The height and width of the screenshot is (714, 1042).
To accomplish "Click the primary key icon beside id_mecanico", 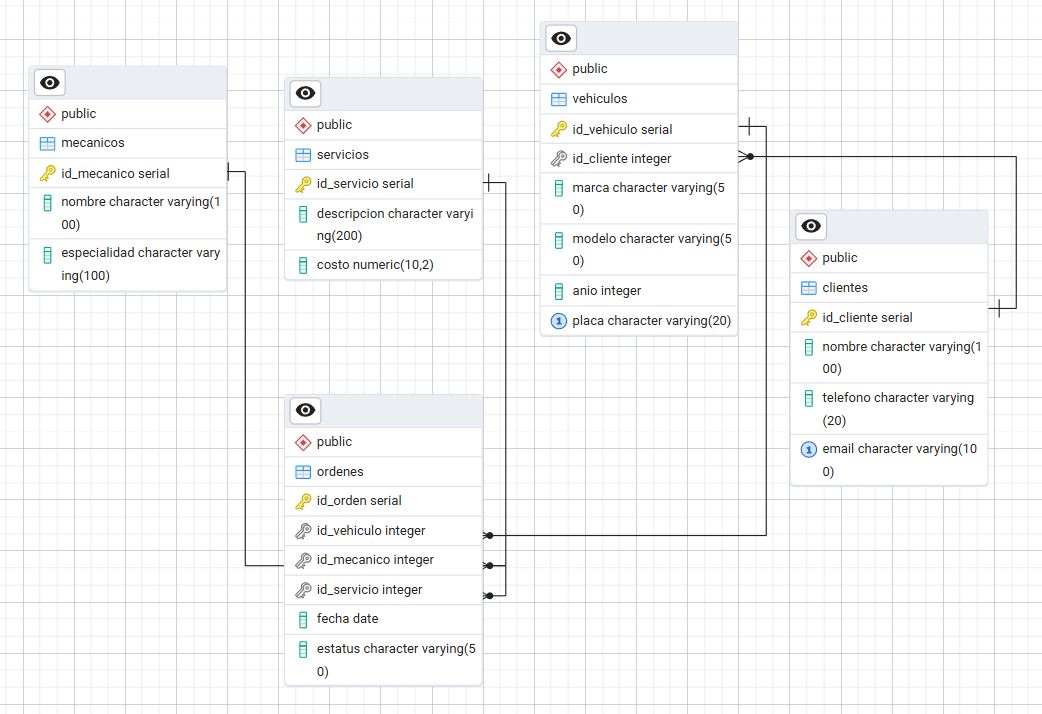I will (x=47, y=173).
